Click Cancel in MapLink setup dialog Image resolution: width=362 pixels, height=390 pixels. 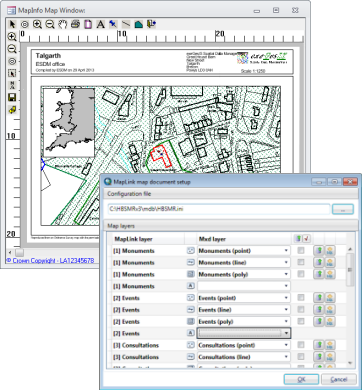[338, 379]
